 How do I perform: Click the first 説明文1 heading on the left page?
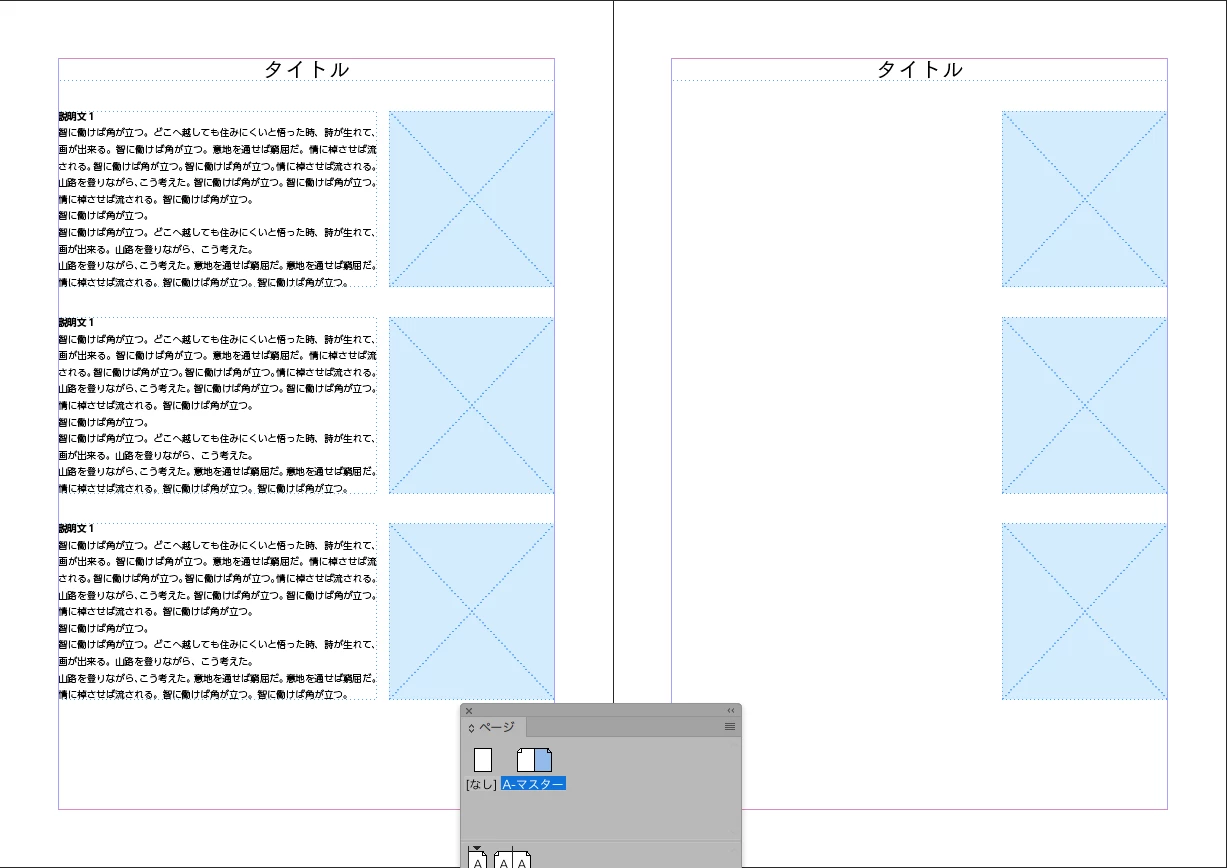[76, 117]
